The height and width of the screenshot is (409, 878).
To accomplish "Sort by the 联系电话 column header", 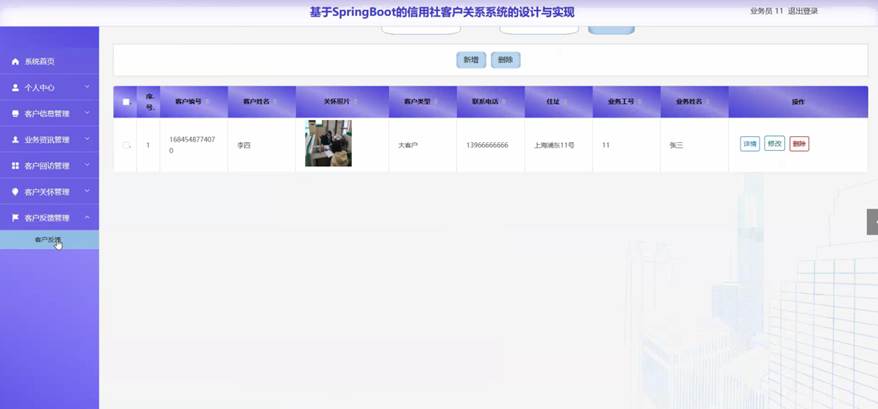I will point(491,102).
